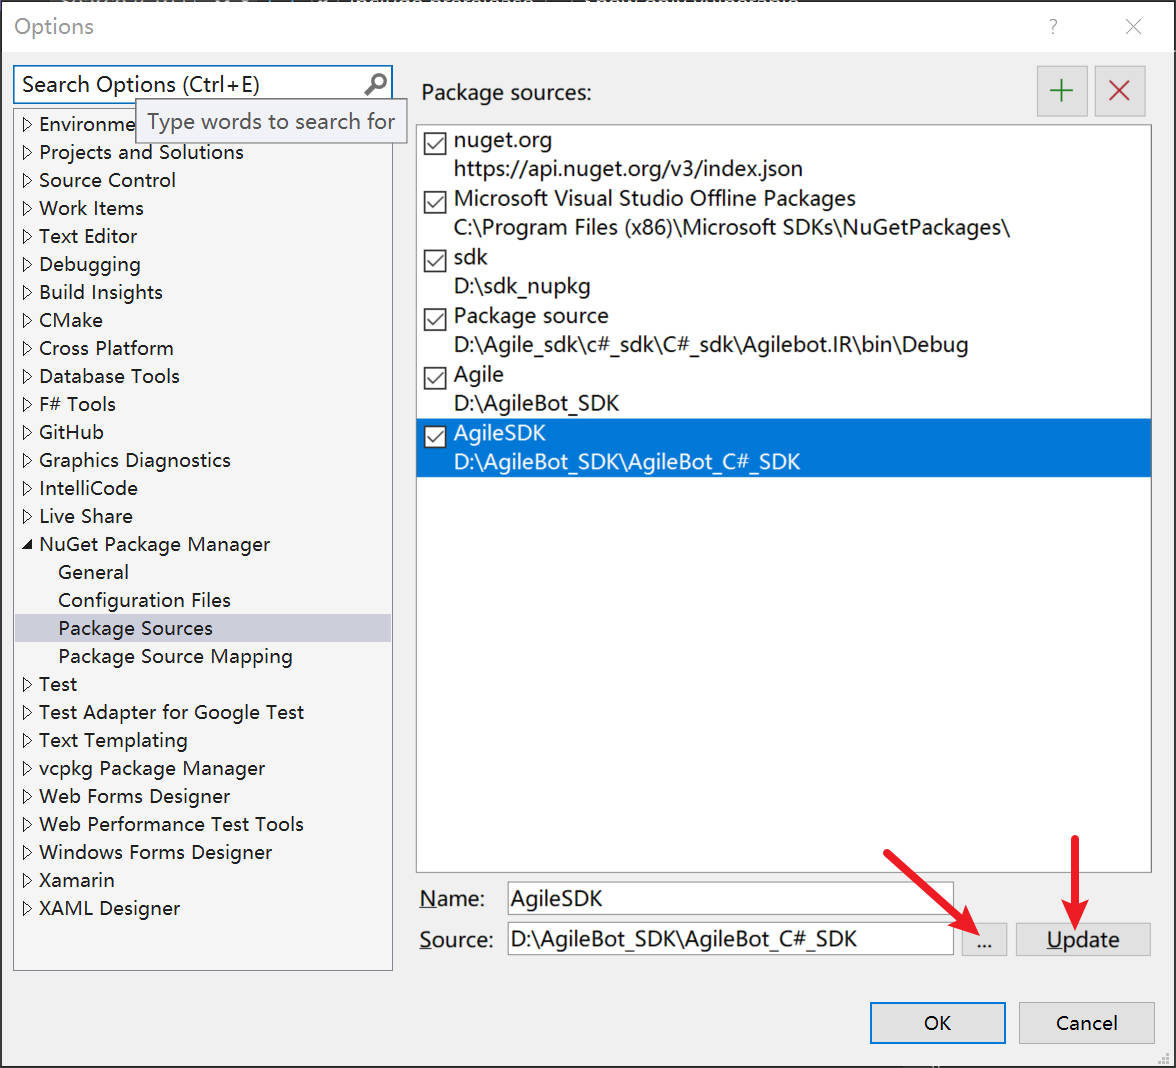Click OK to confirm options
Screen dimensions: 1176x1068
(937, 1023)
